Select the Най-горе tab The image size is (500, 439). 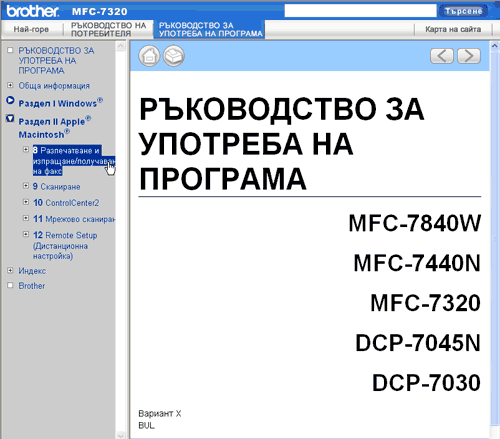[31, 29]
